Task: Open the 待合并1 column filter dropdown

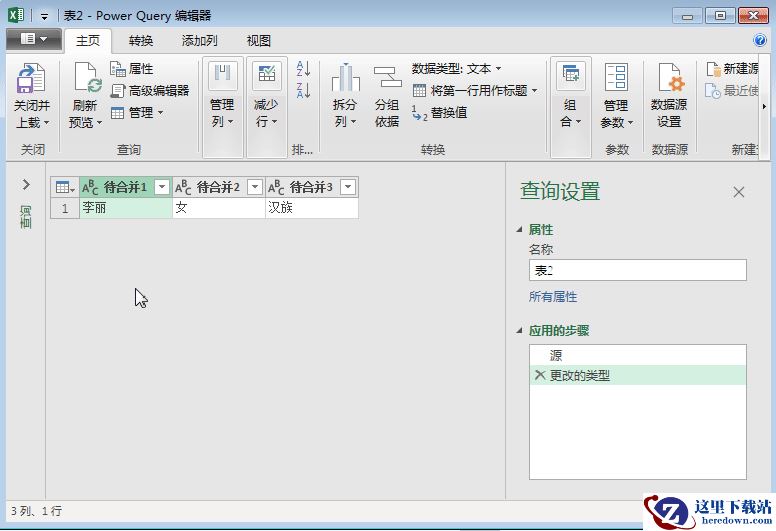Action: [x=162, y=187]
